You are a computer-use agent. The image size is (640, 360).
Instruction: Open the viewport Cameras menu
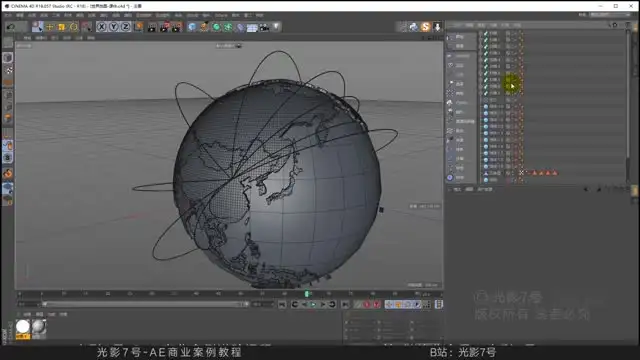[x=41, y=38]
